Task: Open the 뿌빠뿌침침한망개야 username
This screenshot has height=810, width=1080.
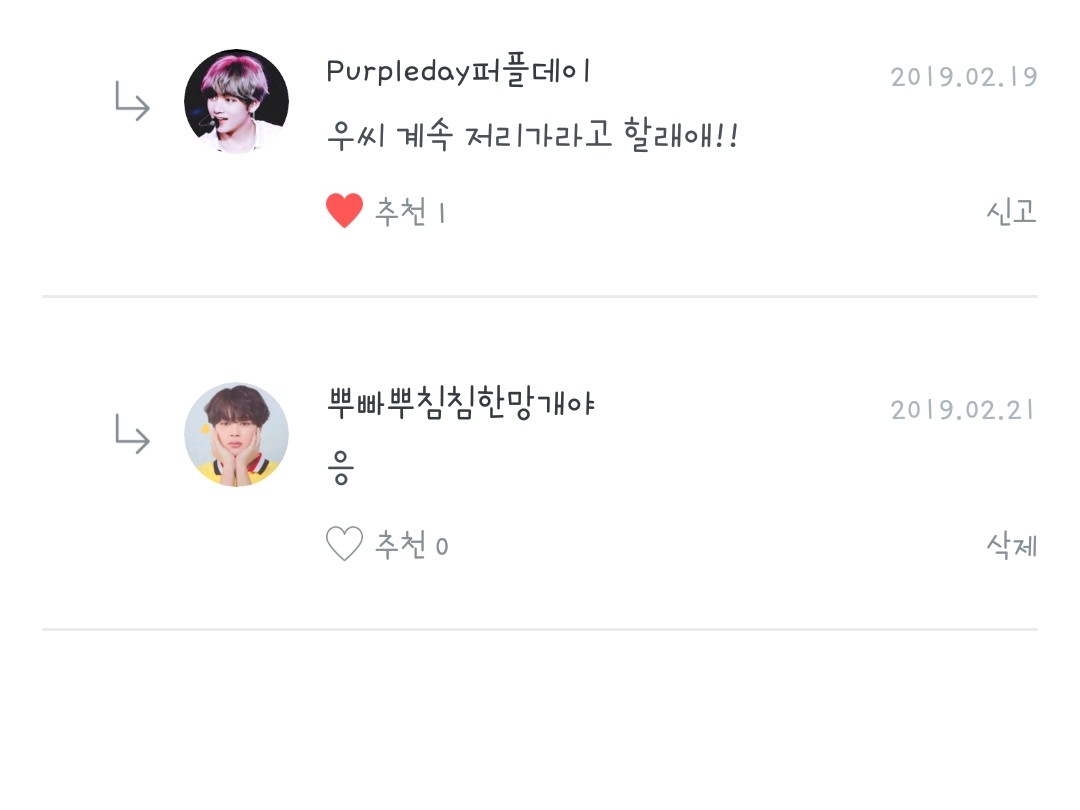Action: tap(460, 404)
